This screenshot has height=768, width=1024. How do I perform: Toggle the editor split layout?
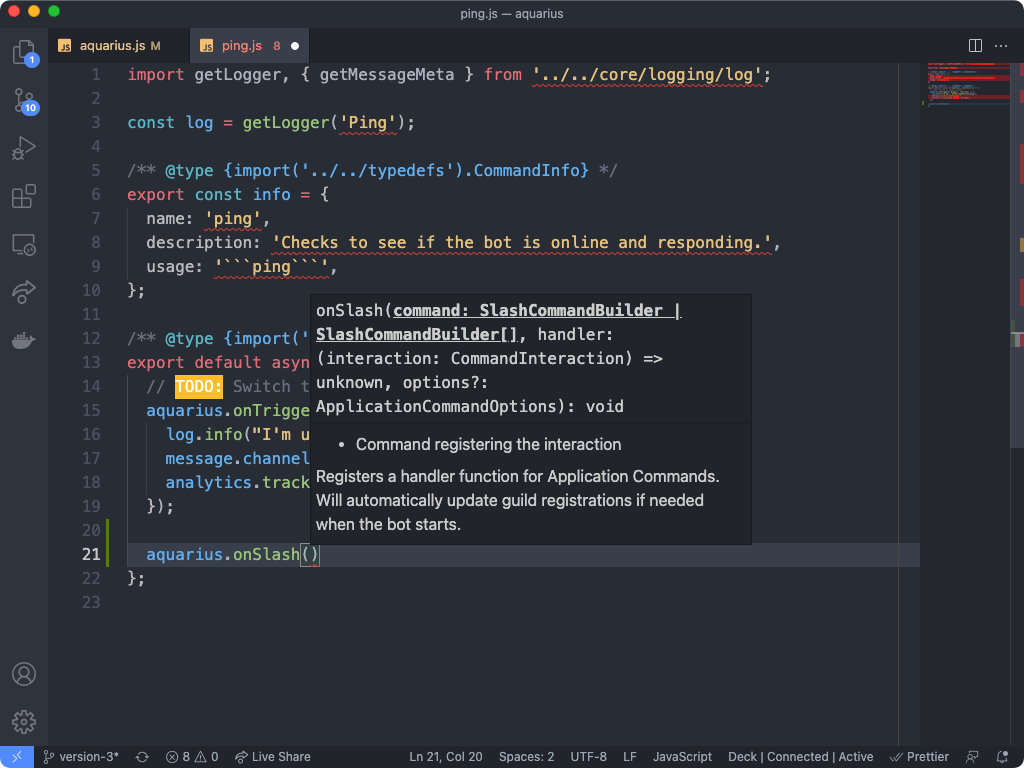(x=973, y=45)
